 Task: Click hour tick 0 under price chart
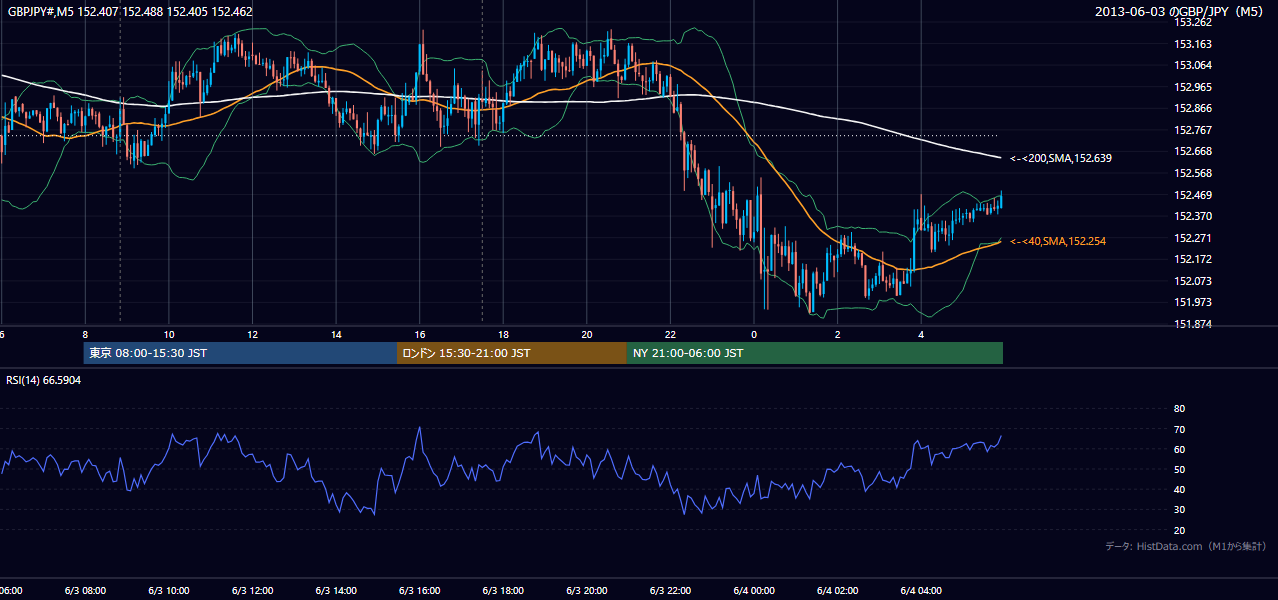tap(754, 335)
